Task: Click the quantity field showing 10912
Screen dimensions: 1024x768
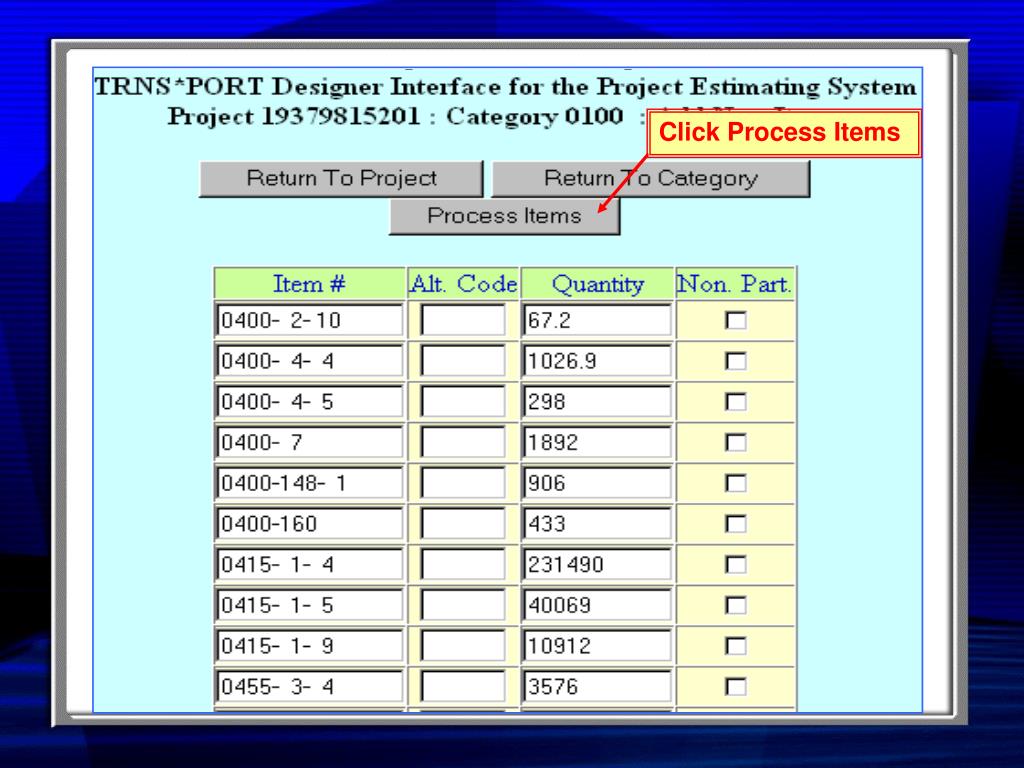Action: [597, 645]
